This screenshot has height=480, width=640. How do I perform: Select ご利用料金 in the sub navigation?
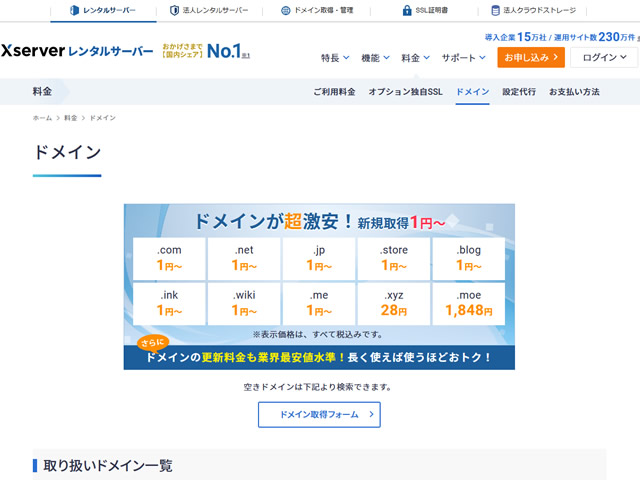click(334, 92)
